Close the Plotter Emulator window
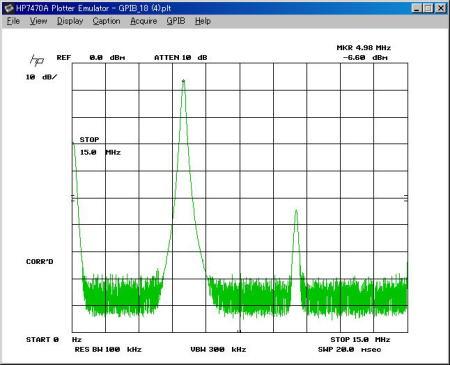Screen dimensions: 450x365 pyautogui.click(x=441, y=8)
